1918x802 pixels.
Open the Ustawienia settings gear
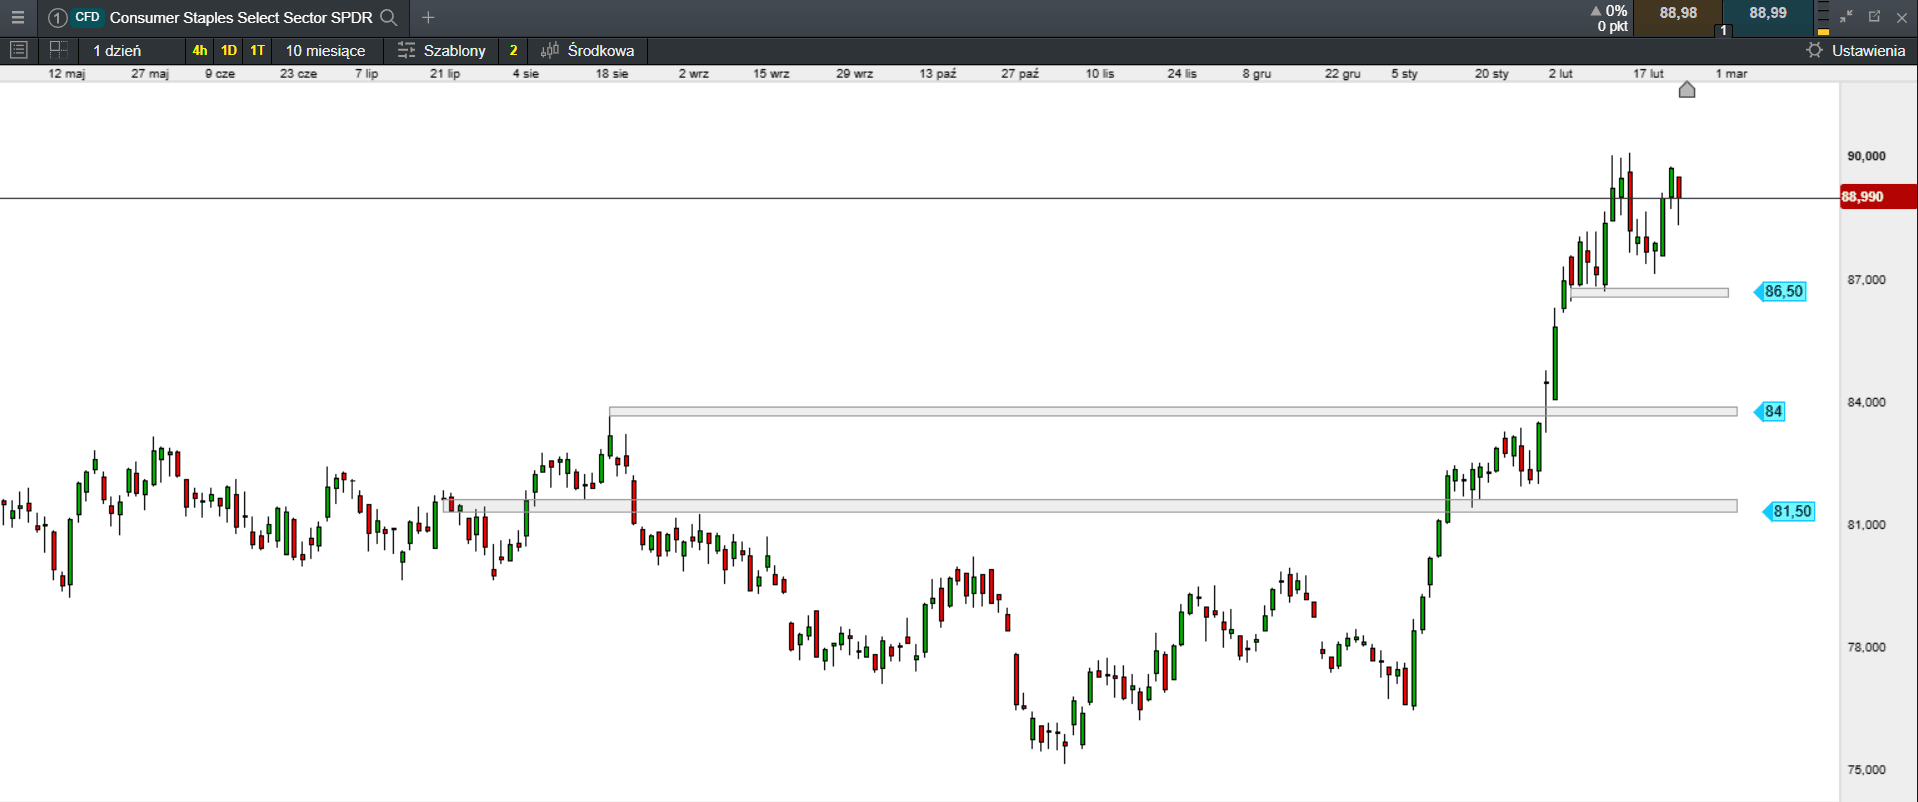tap(1814, 50)
